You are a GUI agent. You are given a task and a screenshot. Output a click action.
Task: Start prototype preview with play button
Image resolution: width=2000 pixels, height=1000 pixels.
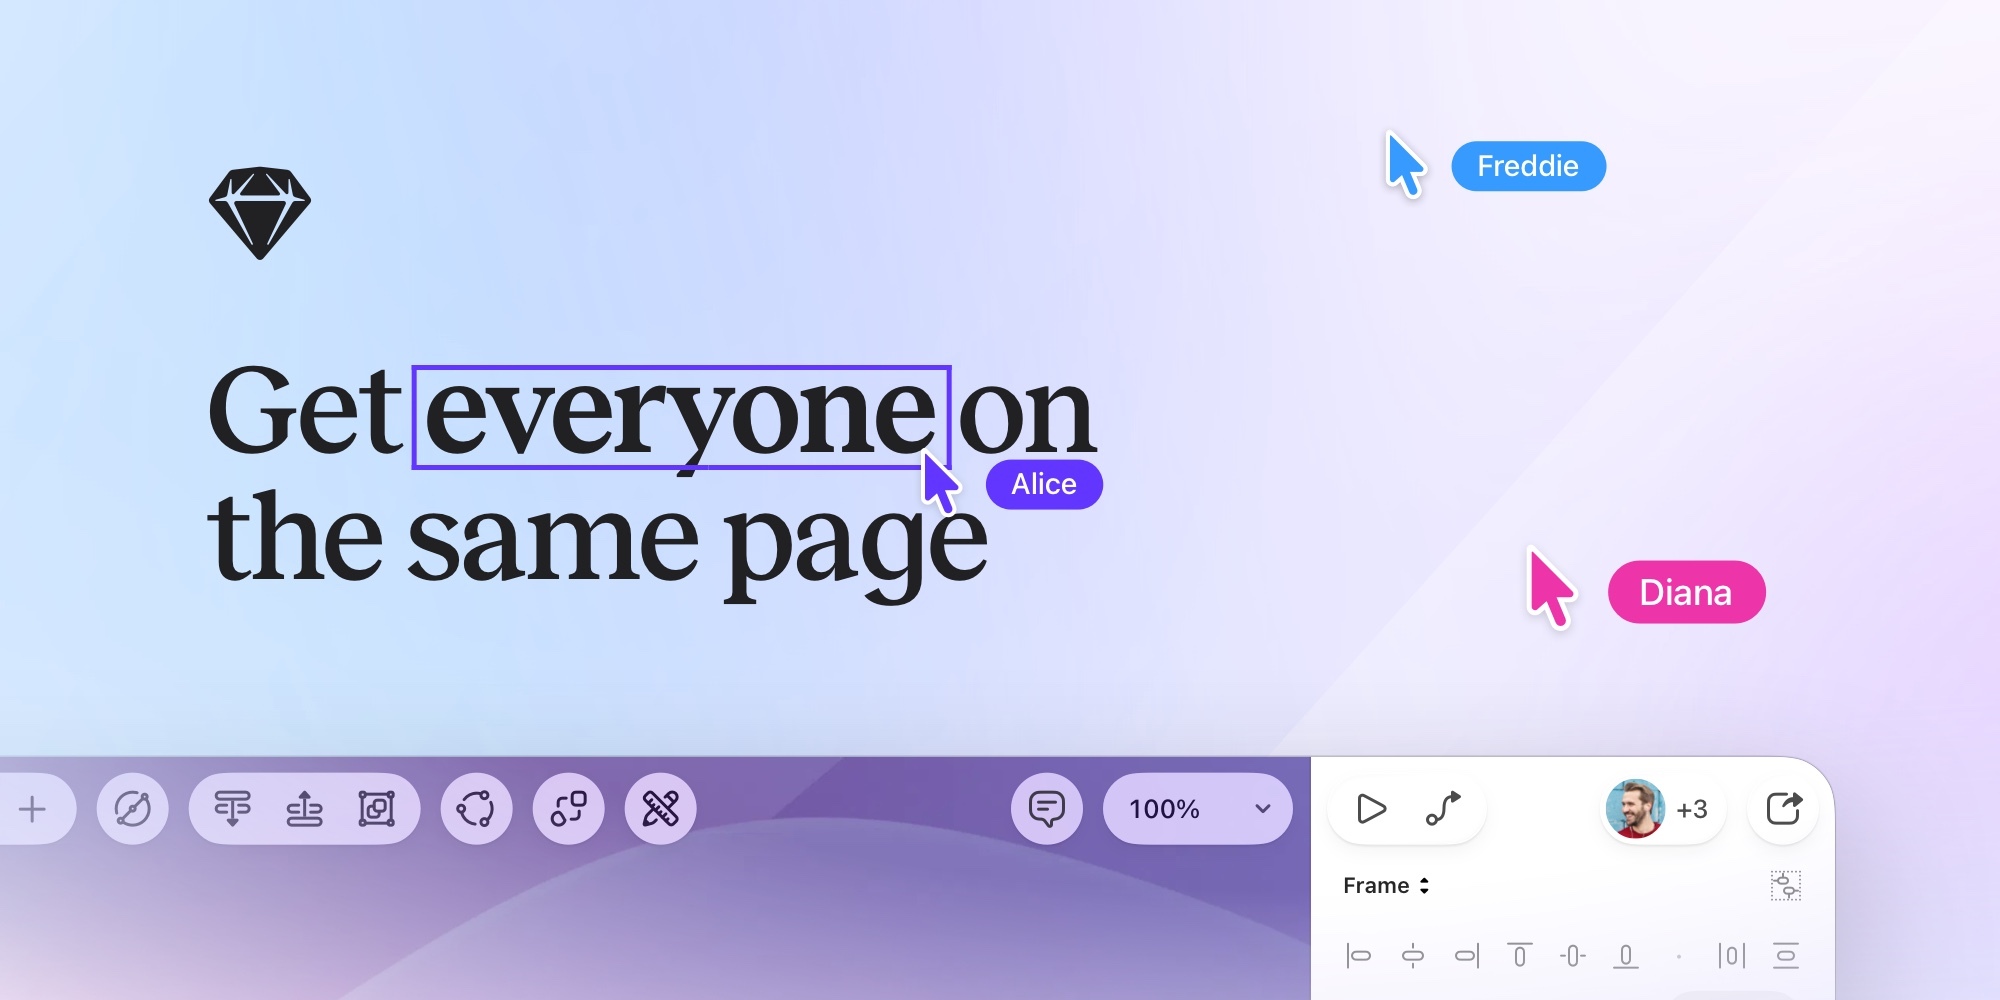1371,809
